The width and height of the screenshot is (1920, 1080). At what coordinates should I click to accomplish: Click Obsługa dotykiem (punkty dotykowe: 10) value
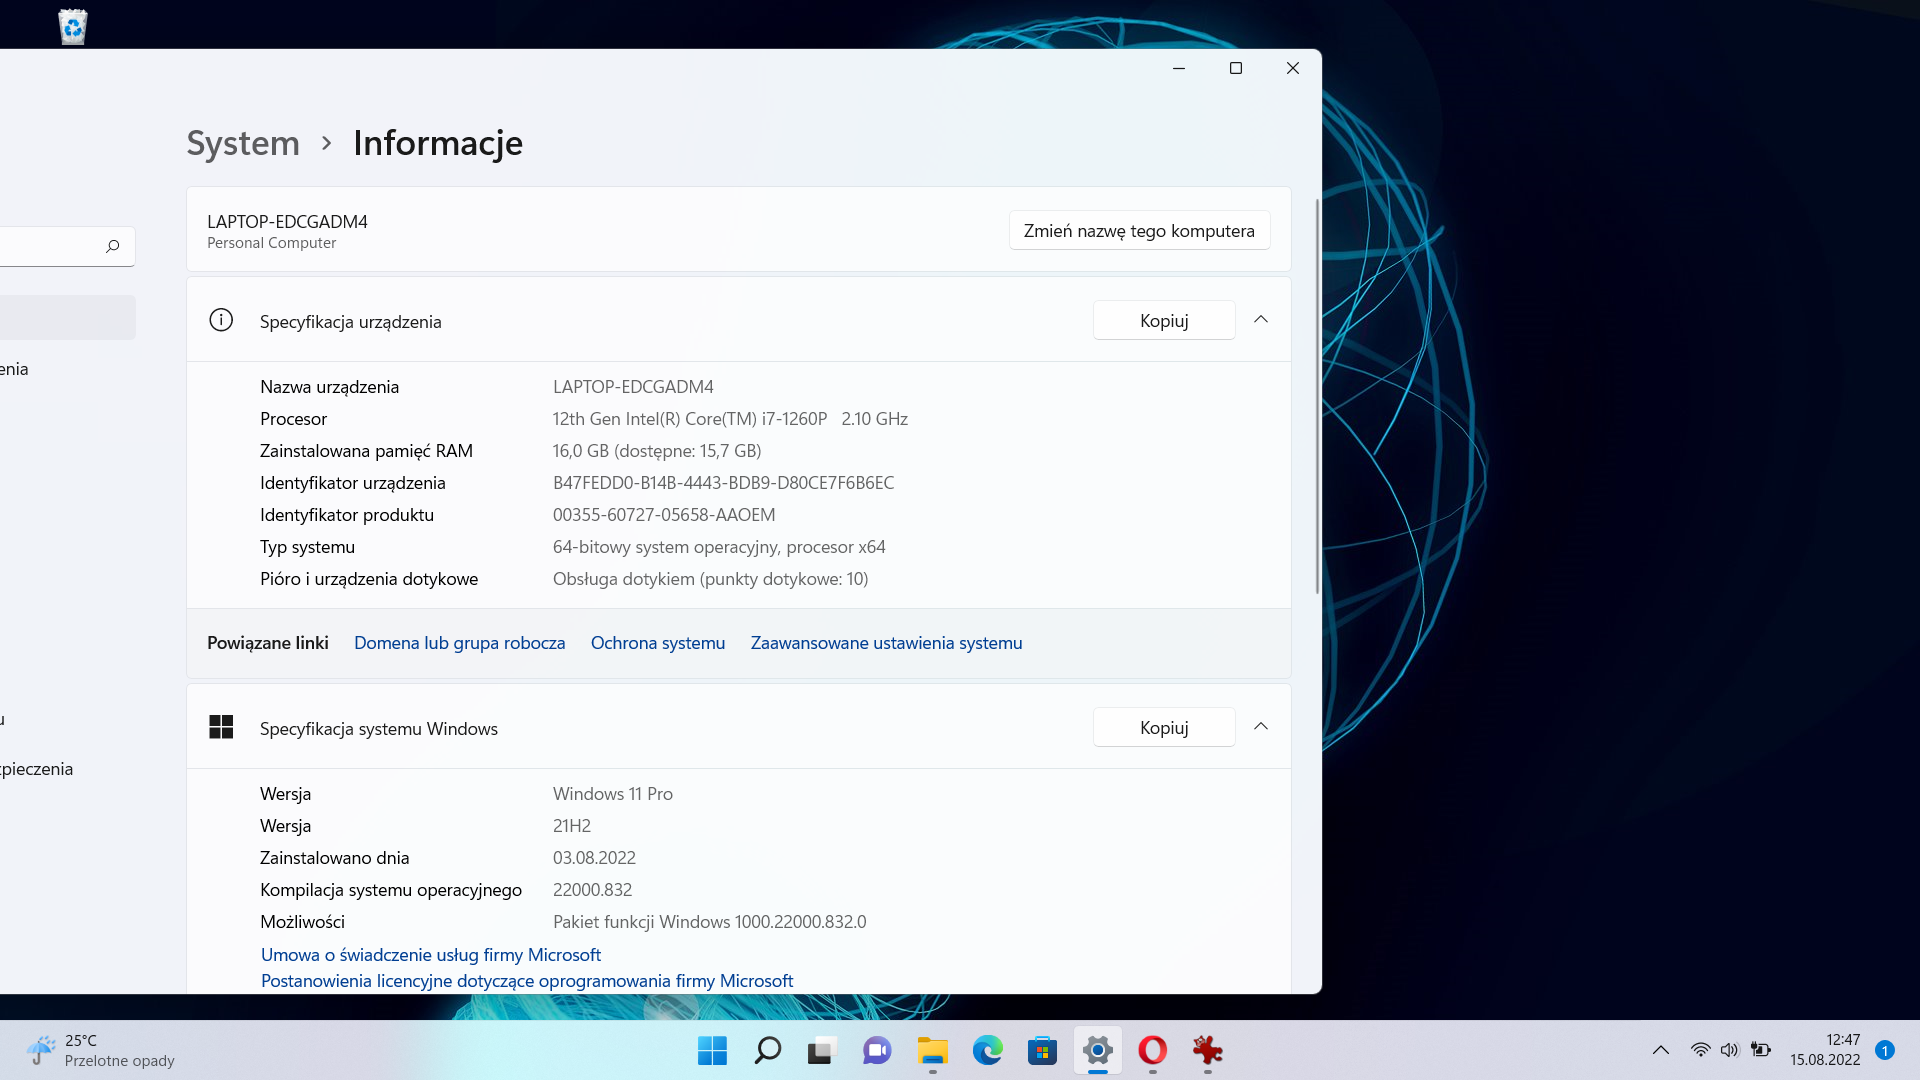tap(710, 579)
